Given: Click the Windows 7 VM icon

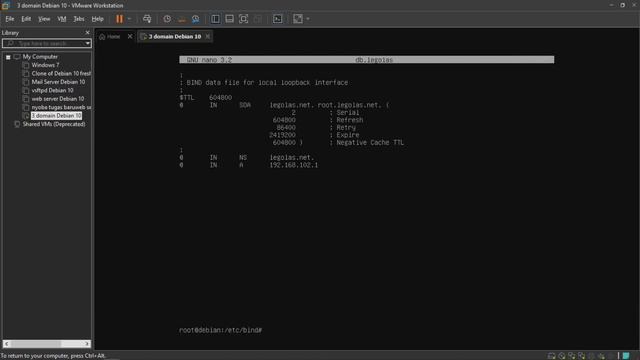Looking at the screenshot, I should pos(26,65).
